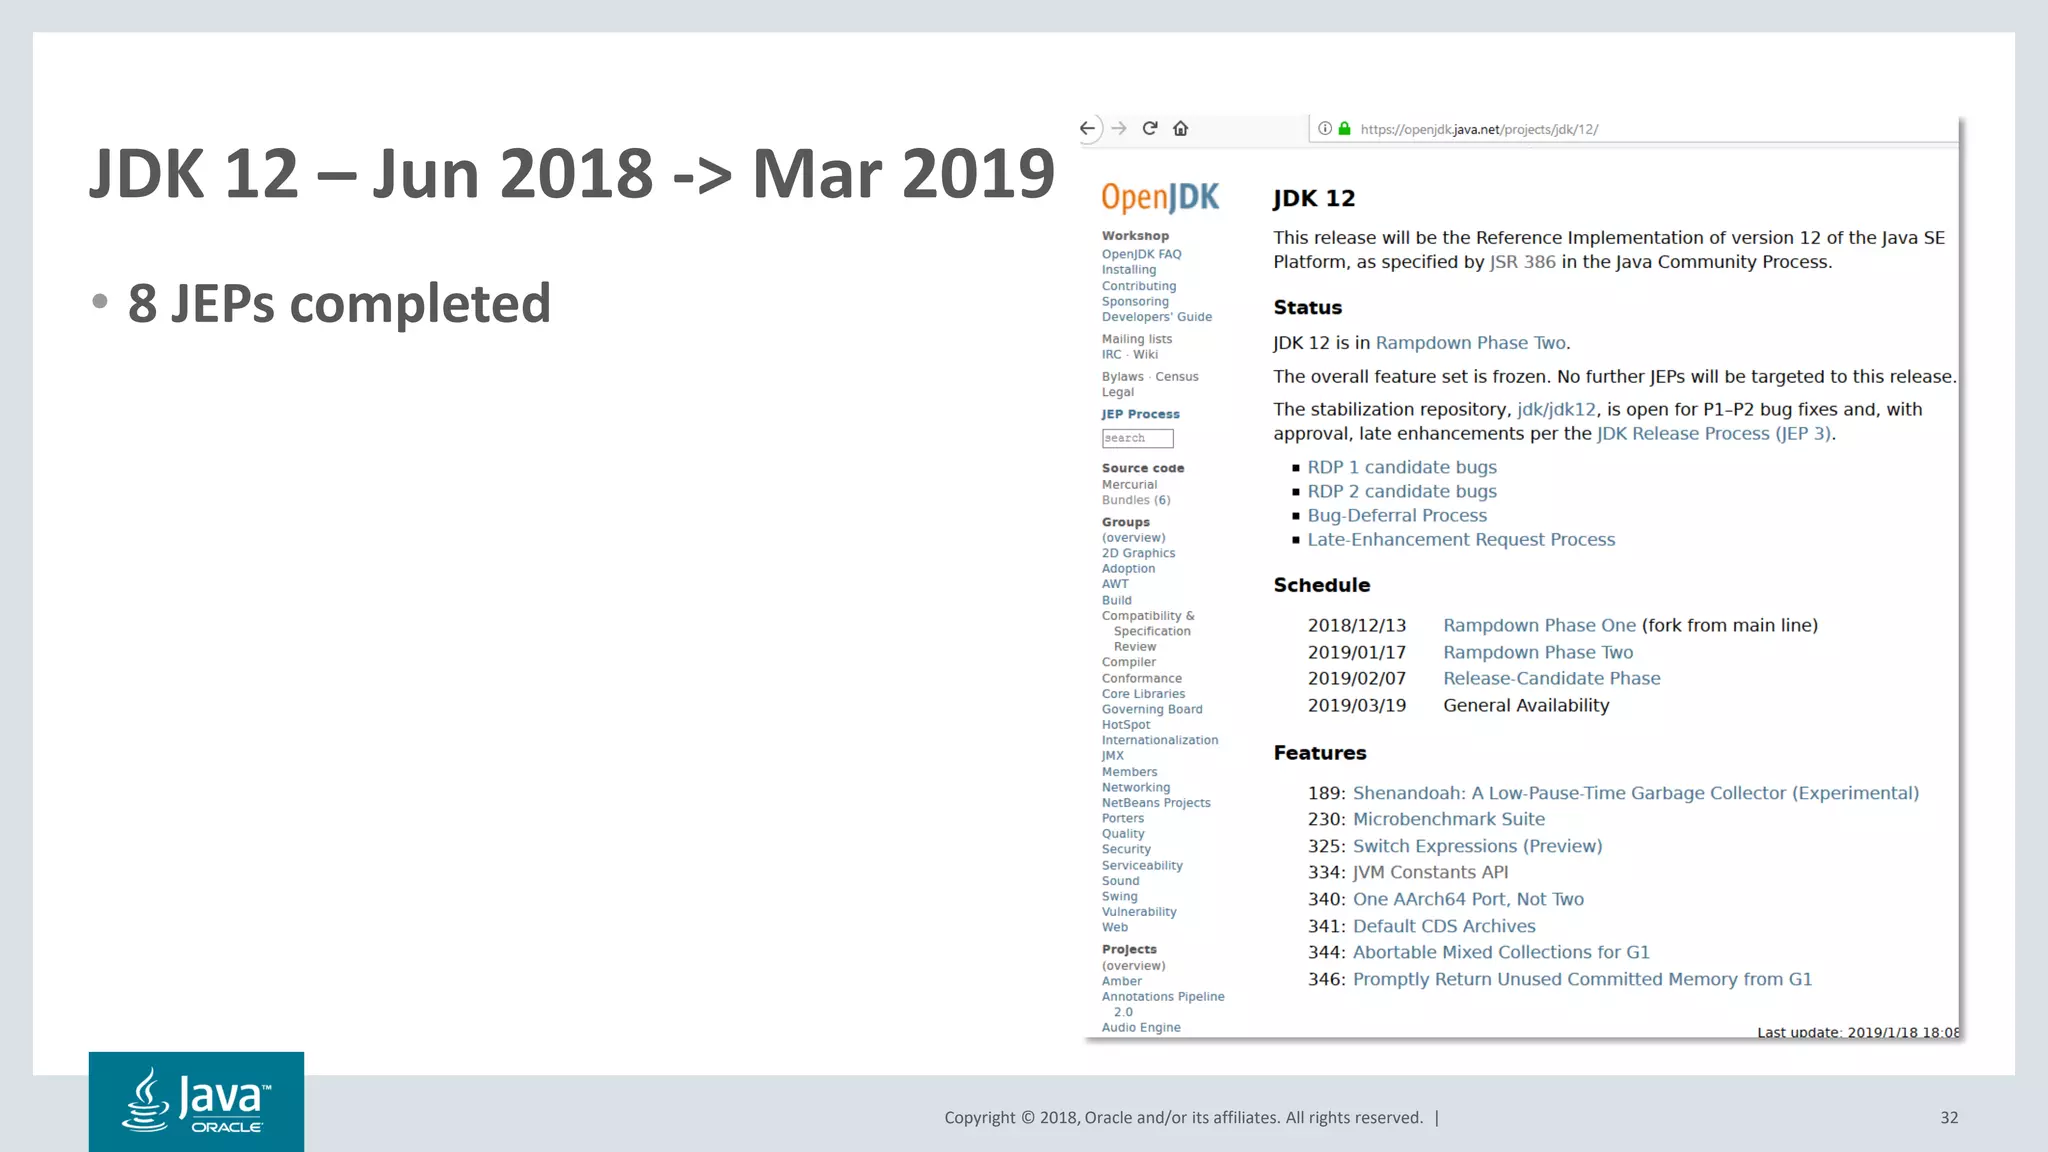The height and width of the screenshot is (1152, 2048).
Task: Open 2D Graphics group link
Action: coord(1138,553)
